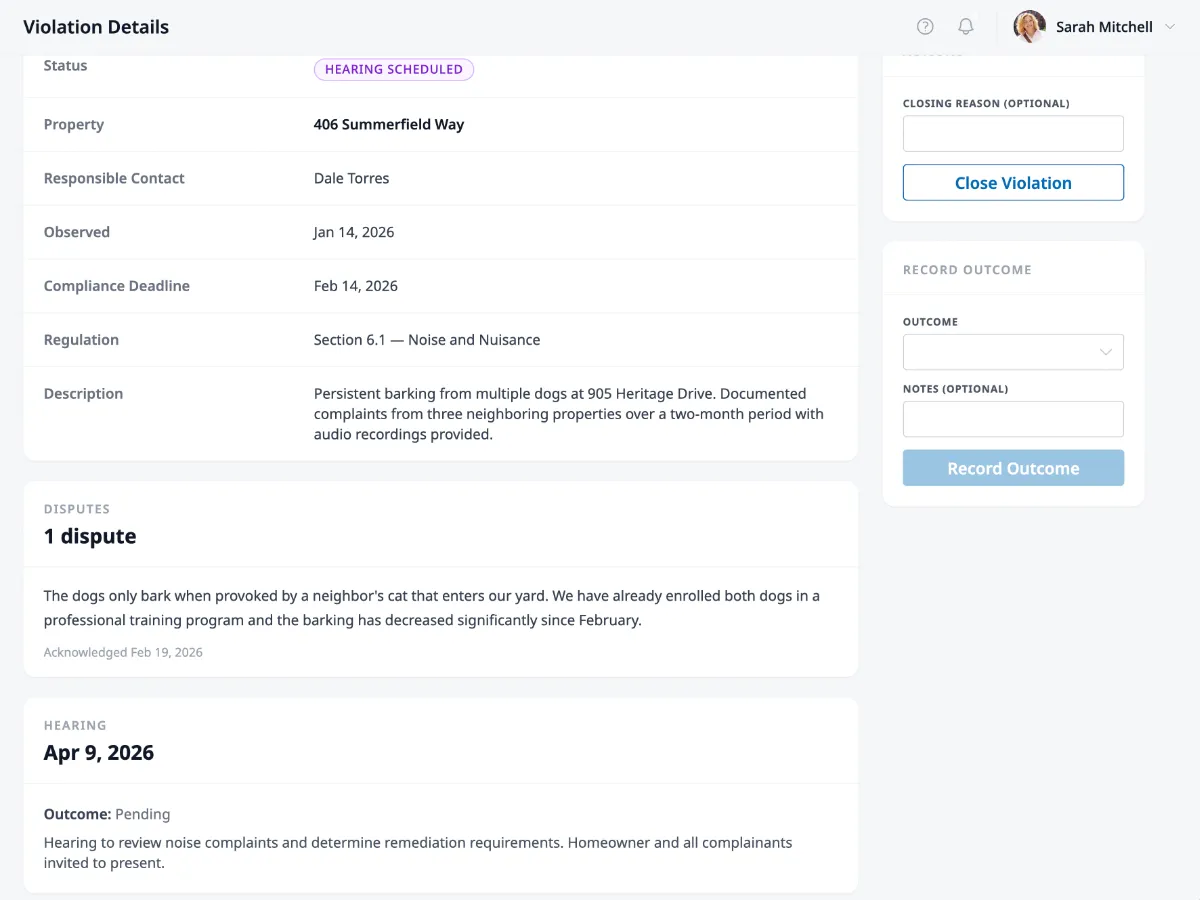Expand the Outcome selection chevron
Image resolution: width=1200 pixels, height=900 pixels.
click(x=1106, y=352)
